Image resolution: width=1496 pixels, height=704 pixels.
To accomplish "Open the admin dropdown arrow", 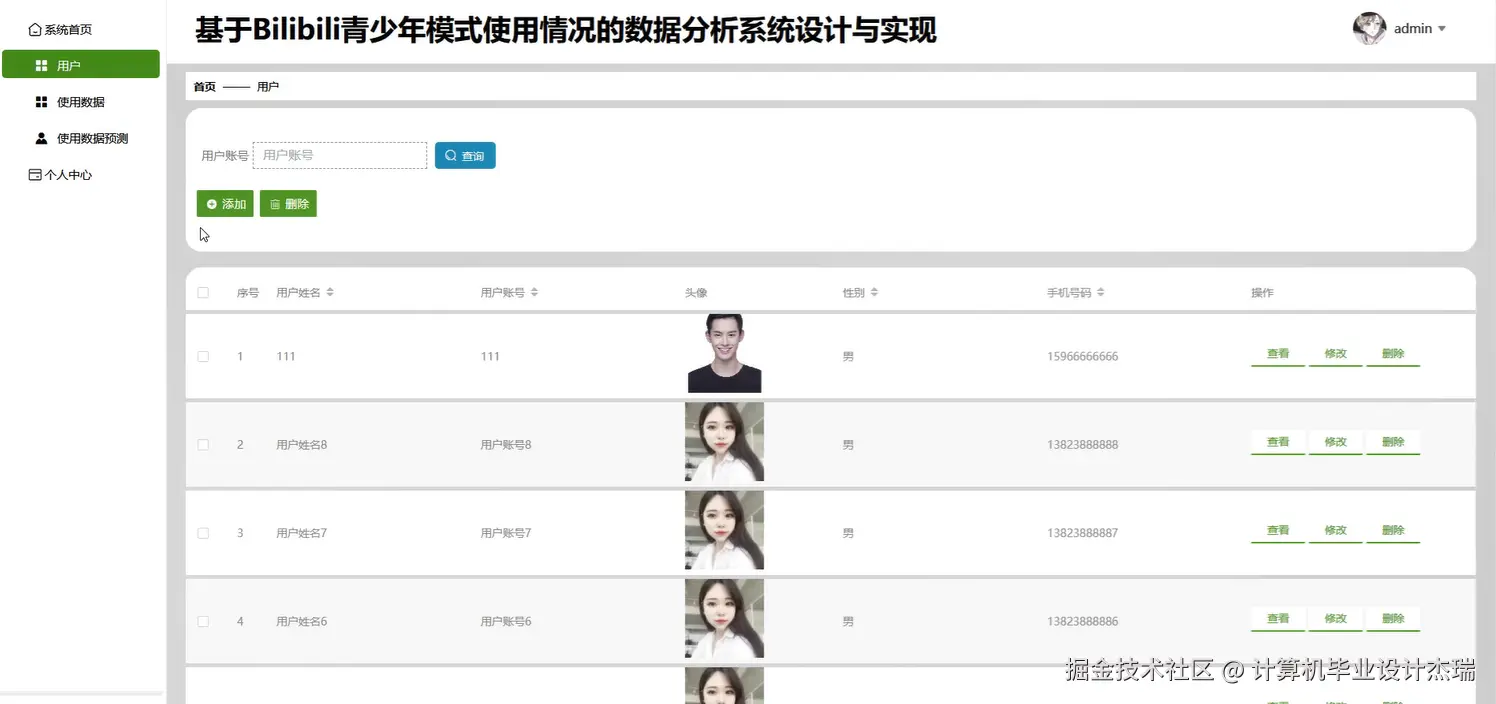I will point(1442,29).
